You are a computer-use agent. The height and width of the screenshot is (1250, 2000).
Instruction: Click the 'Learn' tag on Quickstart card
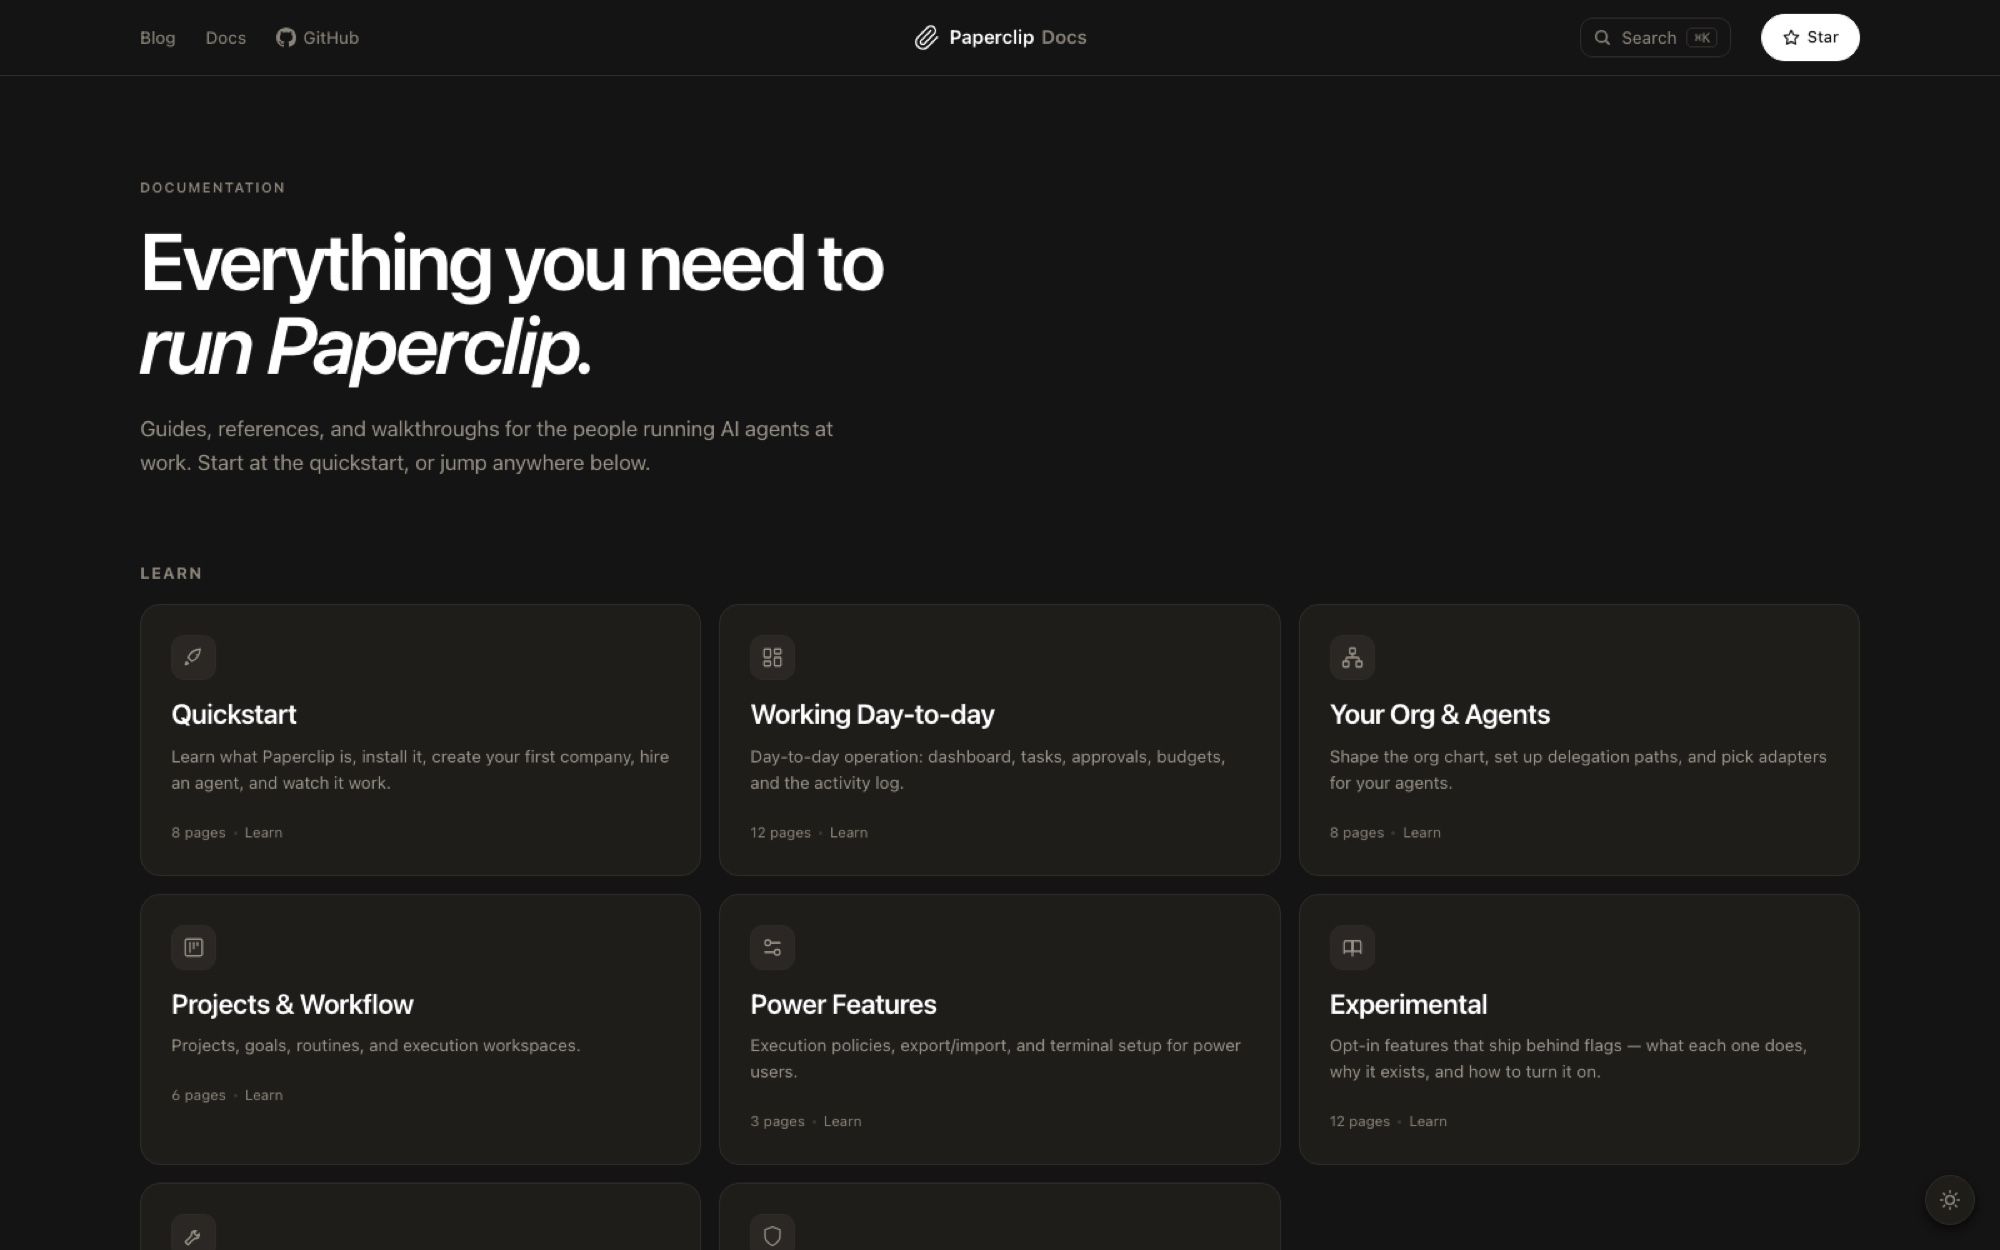pyautogui.click(x=263, y=832)
